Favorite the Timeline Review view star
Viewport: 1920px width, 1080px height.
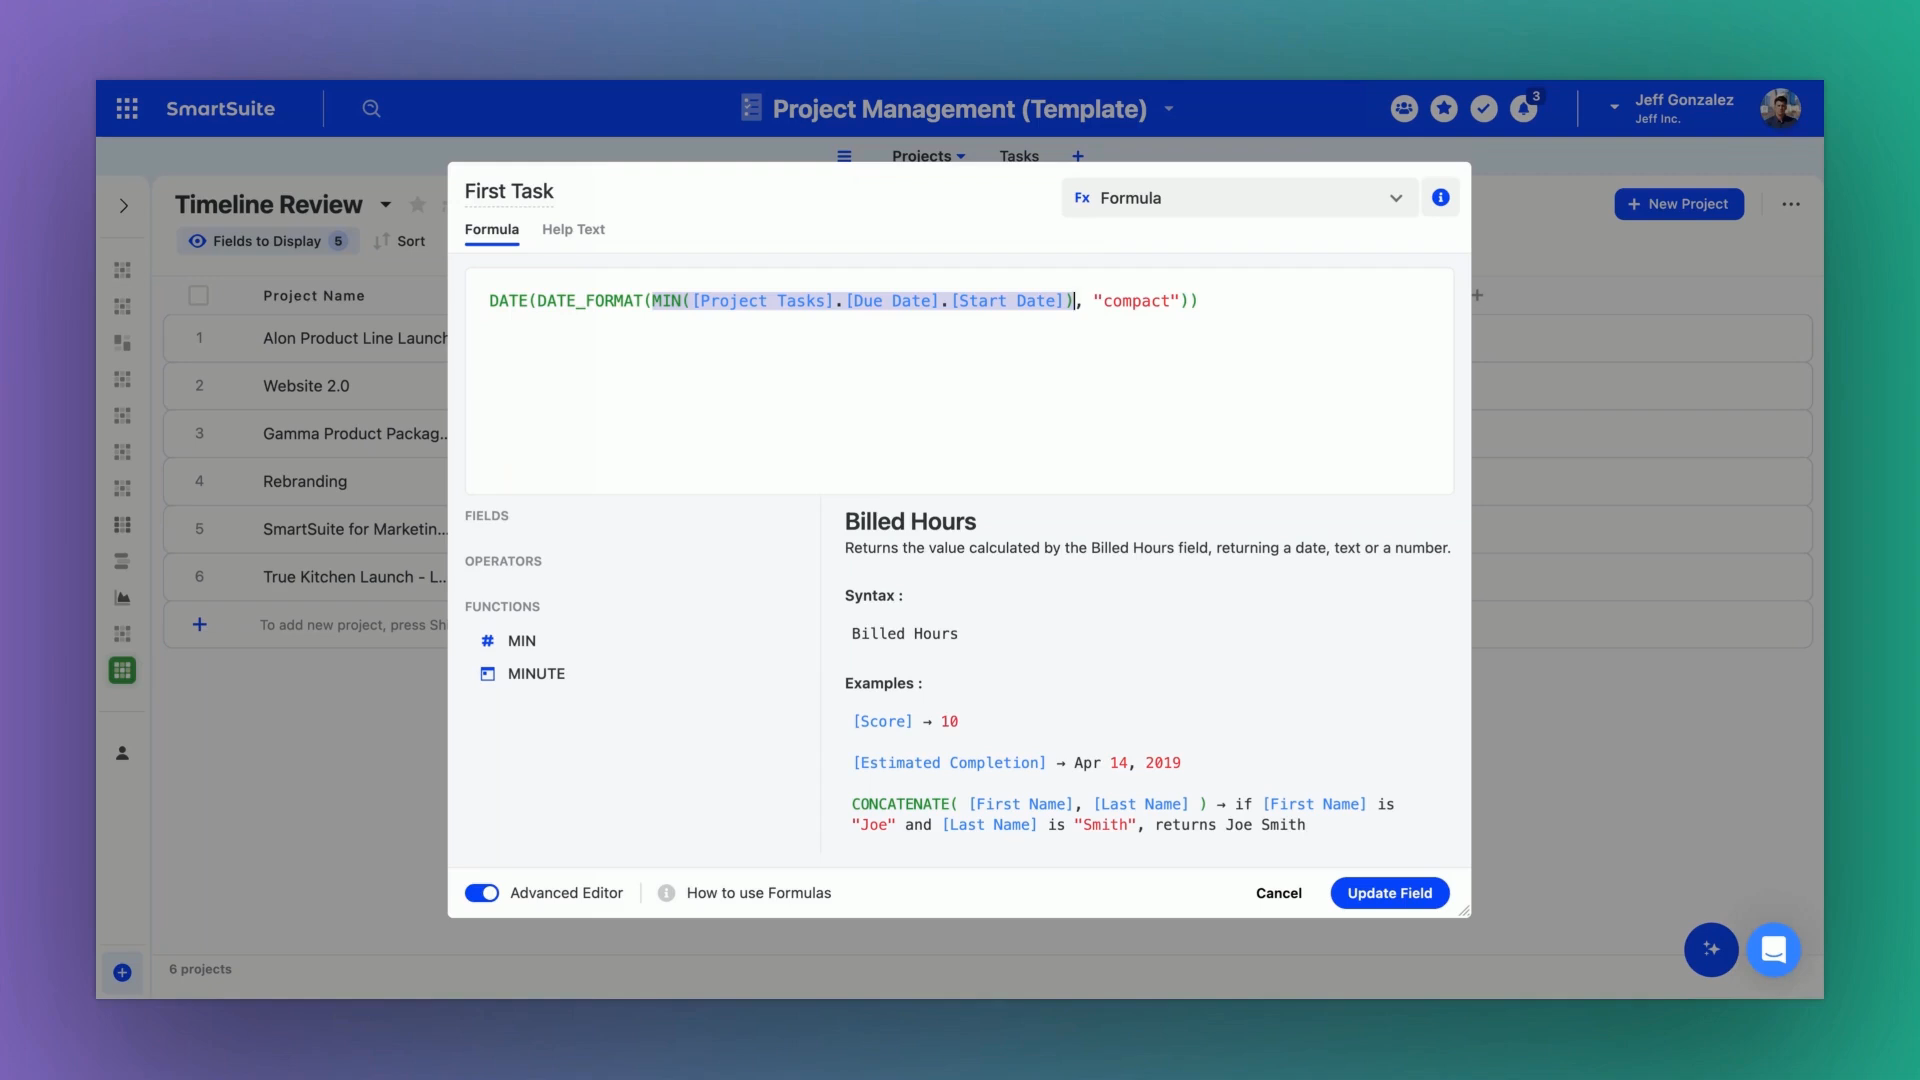point(418,205)
